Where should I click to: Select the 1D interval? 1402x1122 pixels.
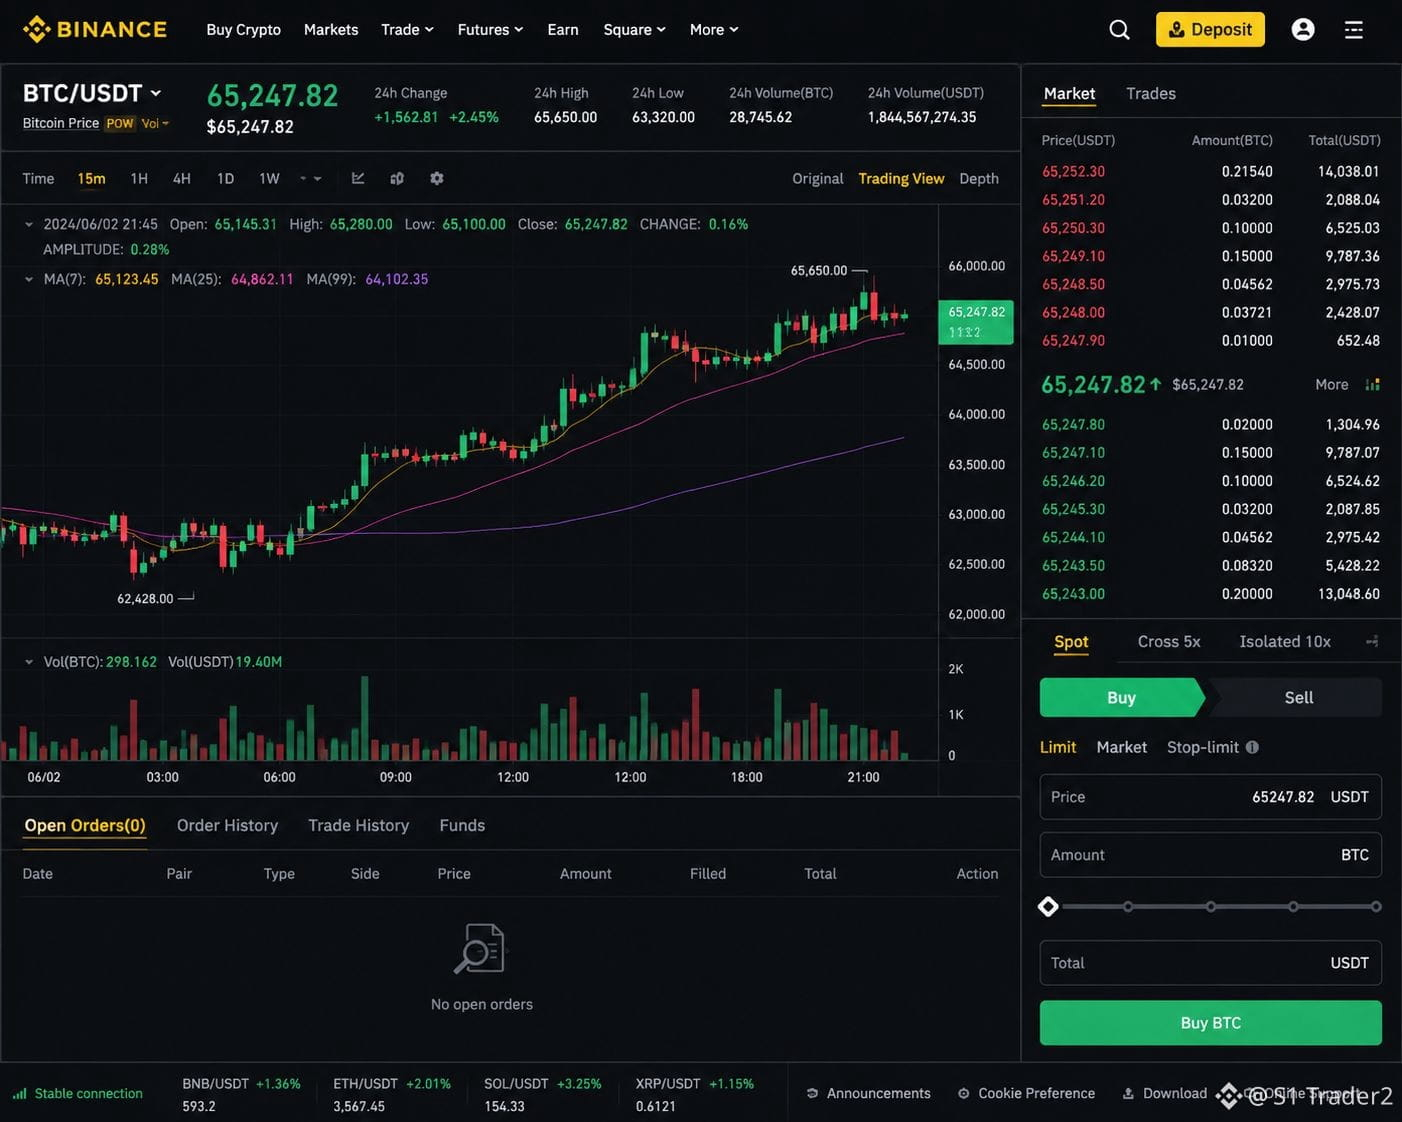pos(225,178)
